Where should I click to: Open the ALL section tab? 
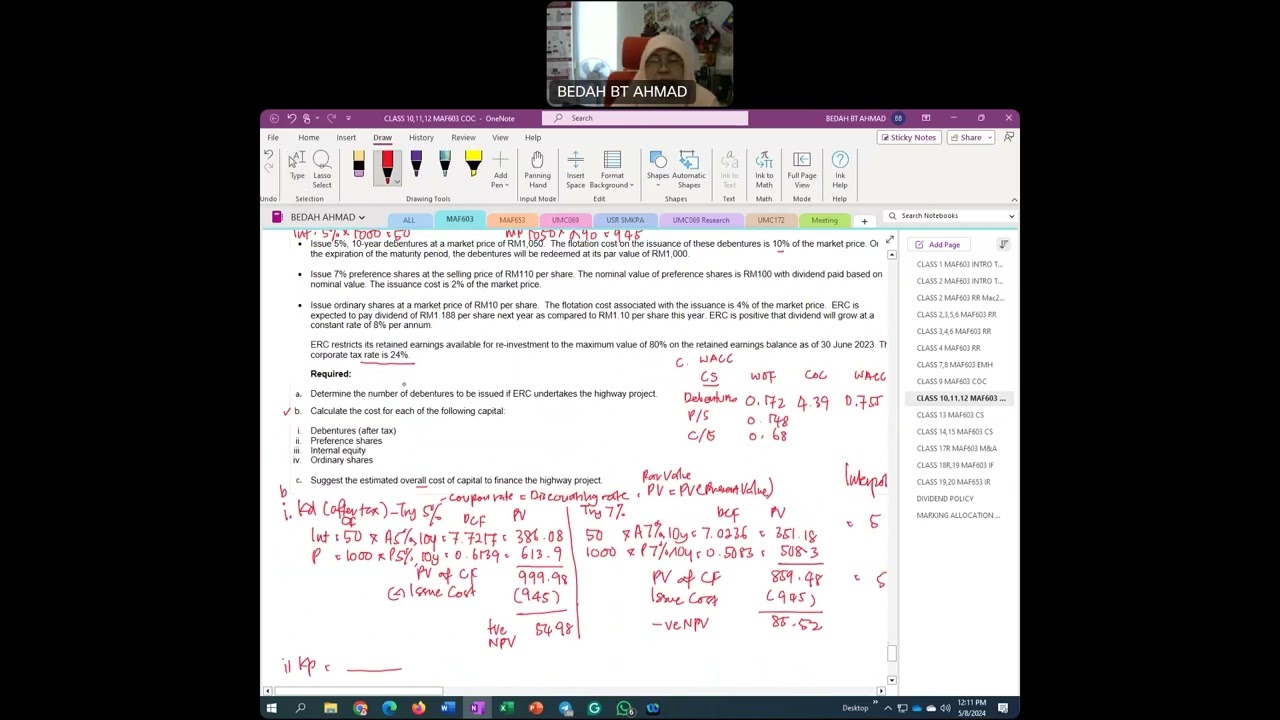point(409,220)
